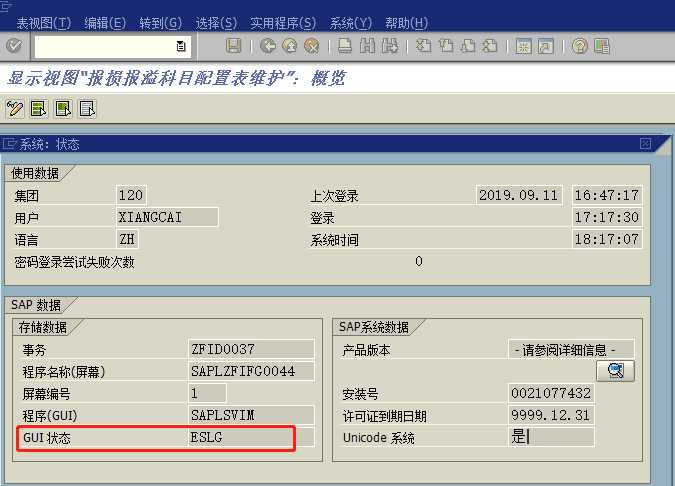Open the 系统(Y) menu
Image resolution: width=675 pixels, height=486 pixels.
tap(350, 23)
